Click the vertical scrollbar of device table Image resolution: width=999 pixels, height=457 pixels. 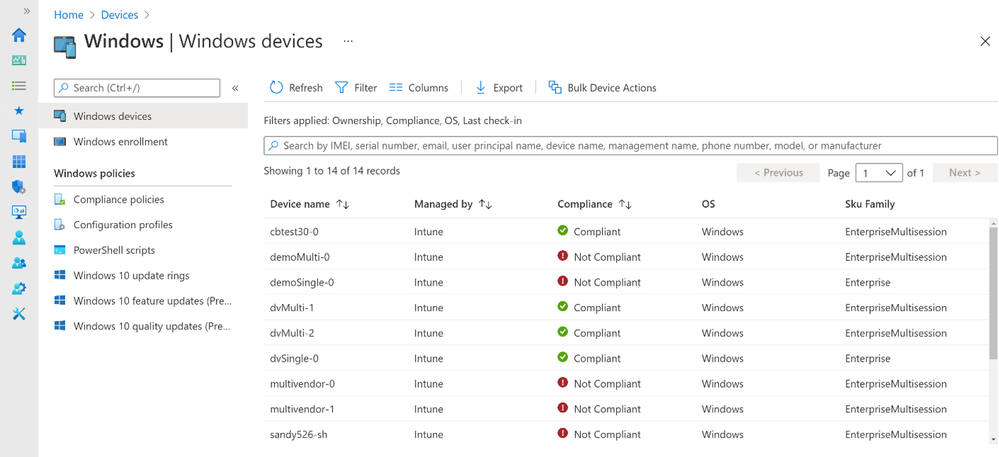993,293
